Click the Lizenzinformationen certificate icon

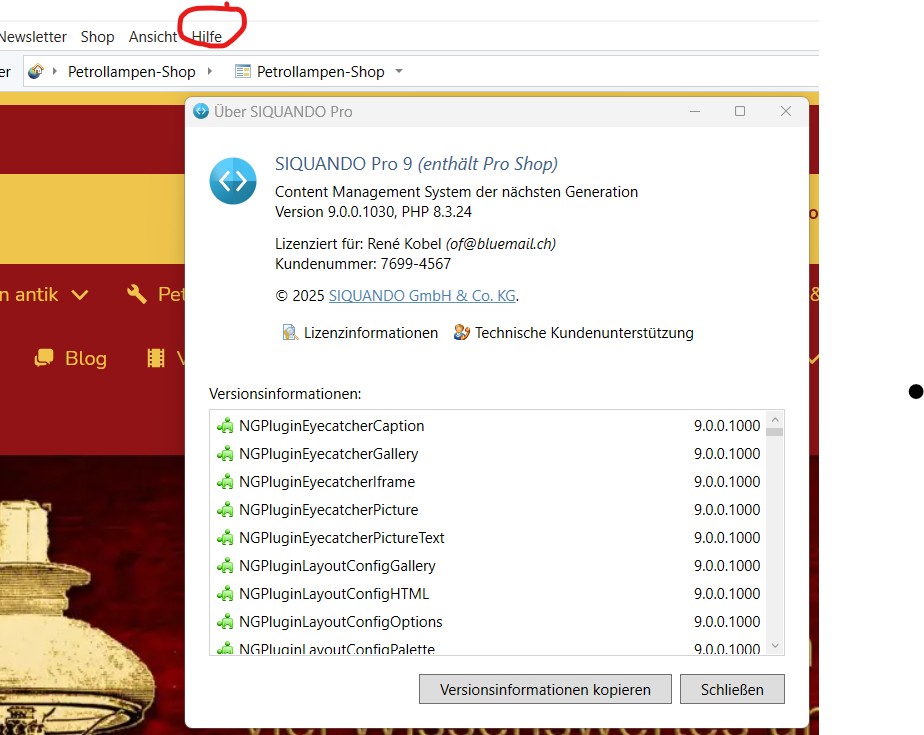pos(289,332)
